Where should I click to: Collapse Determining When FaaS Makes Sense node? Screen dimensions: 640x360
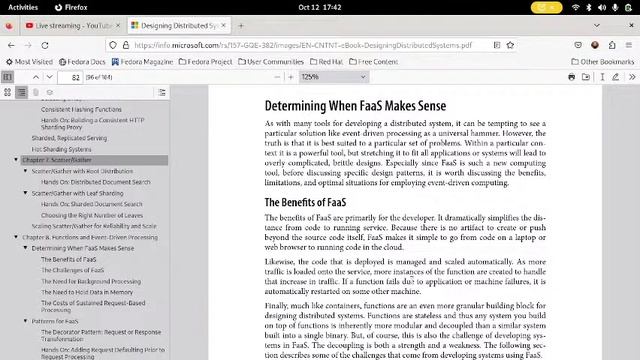25,248
